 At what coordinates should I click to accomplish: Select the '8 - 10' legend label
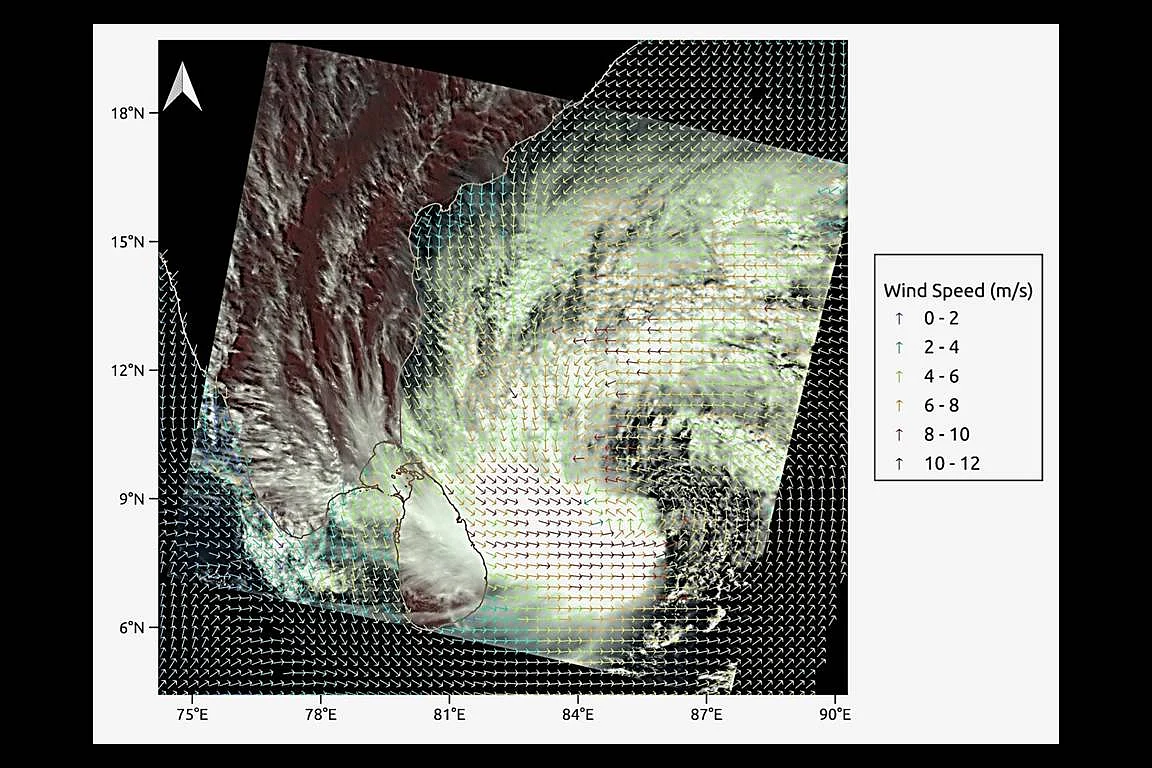click(947, 434)
